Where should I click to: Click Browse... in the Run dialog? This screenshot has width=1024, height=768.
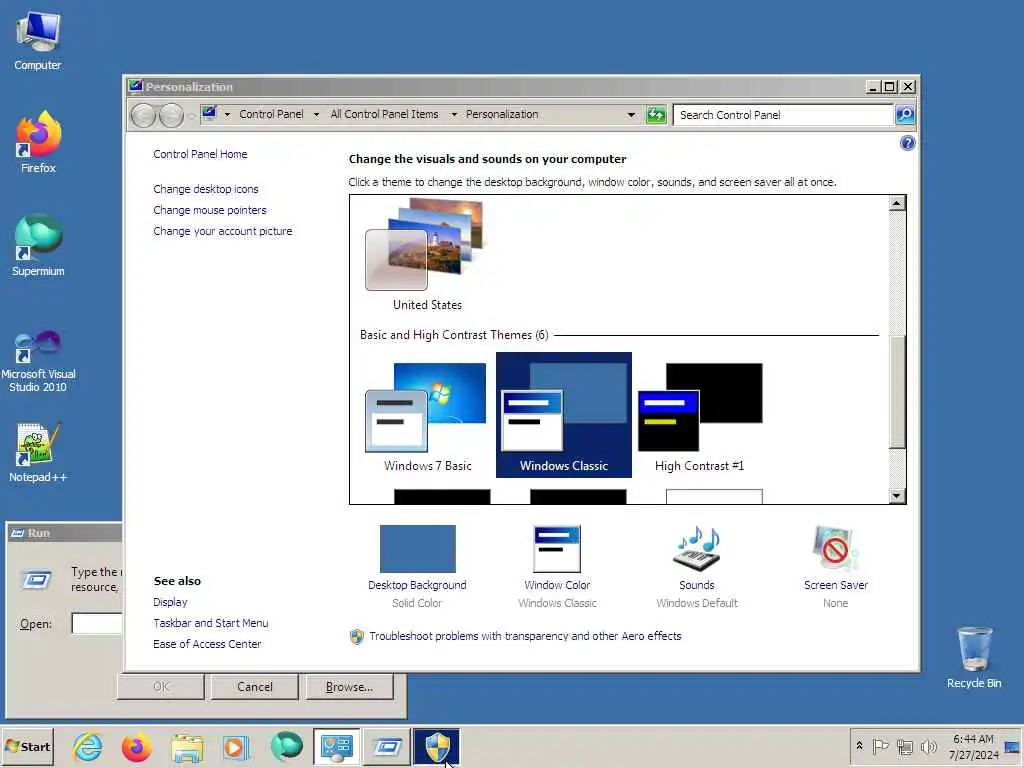[x=349, y=687]
